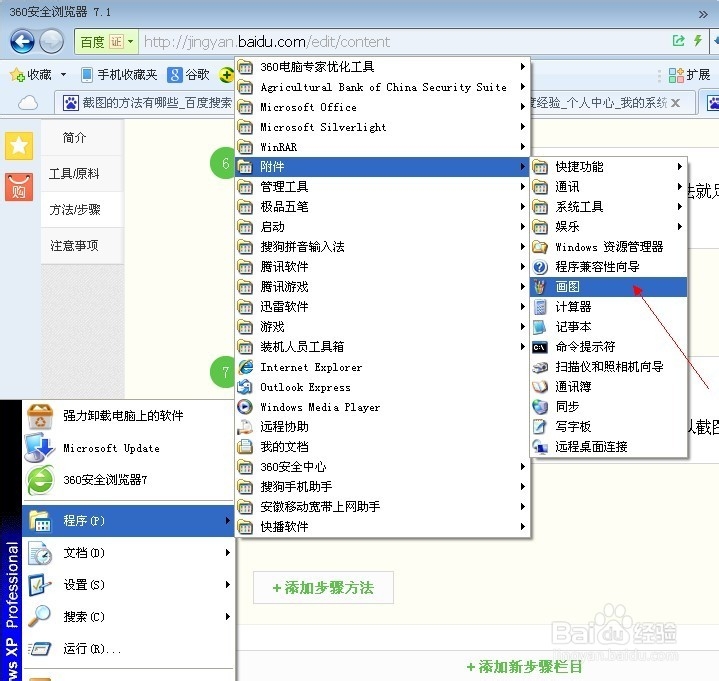This screenshot has height=681, width=719.
Task: Click the red 购 shopping sidebar icon
Action: click(x=19, y=187)
